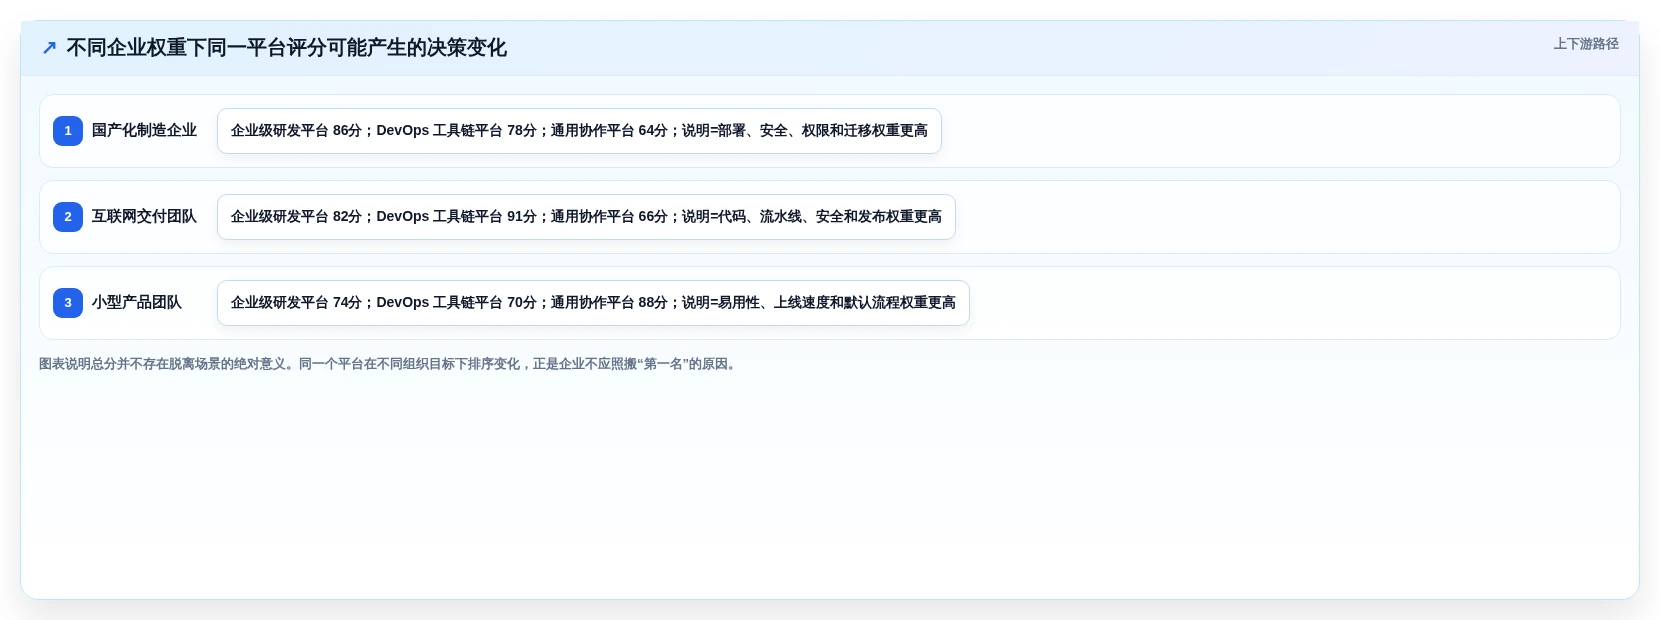The width and height of the screenshot is (1660, 620).
Task: Click step number 1 badge
Action: pos(68,131)
